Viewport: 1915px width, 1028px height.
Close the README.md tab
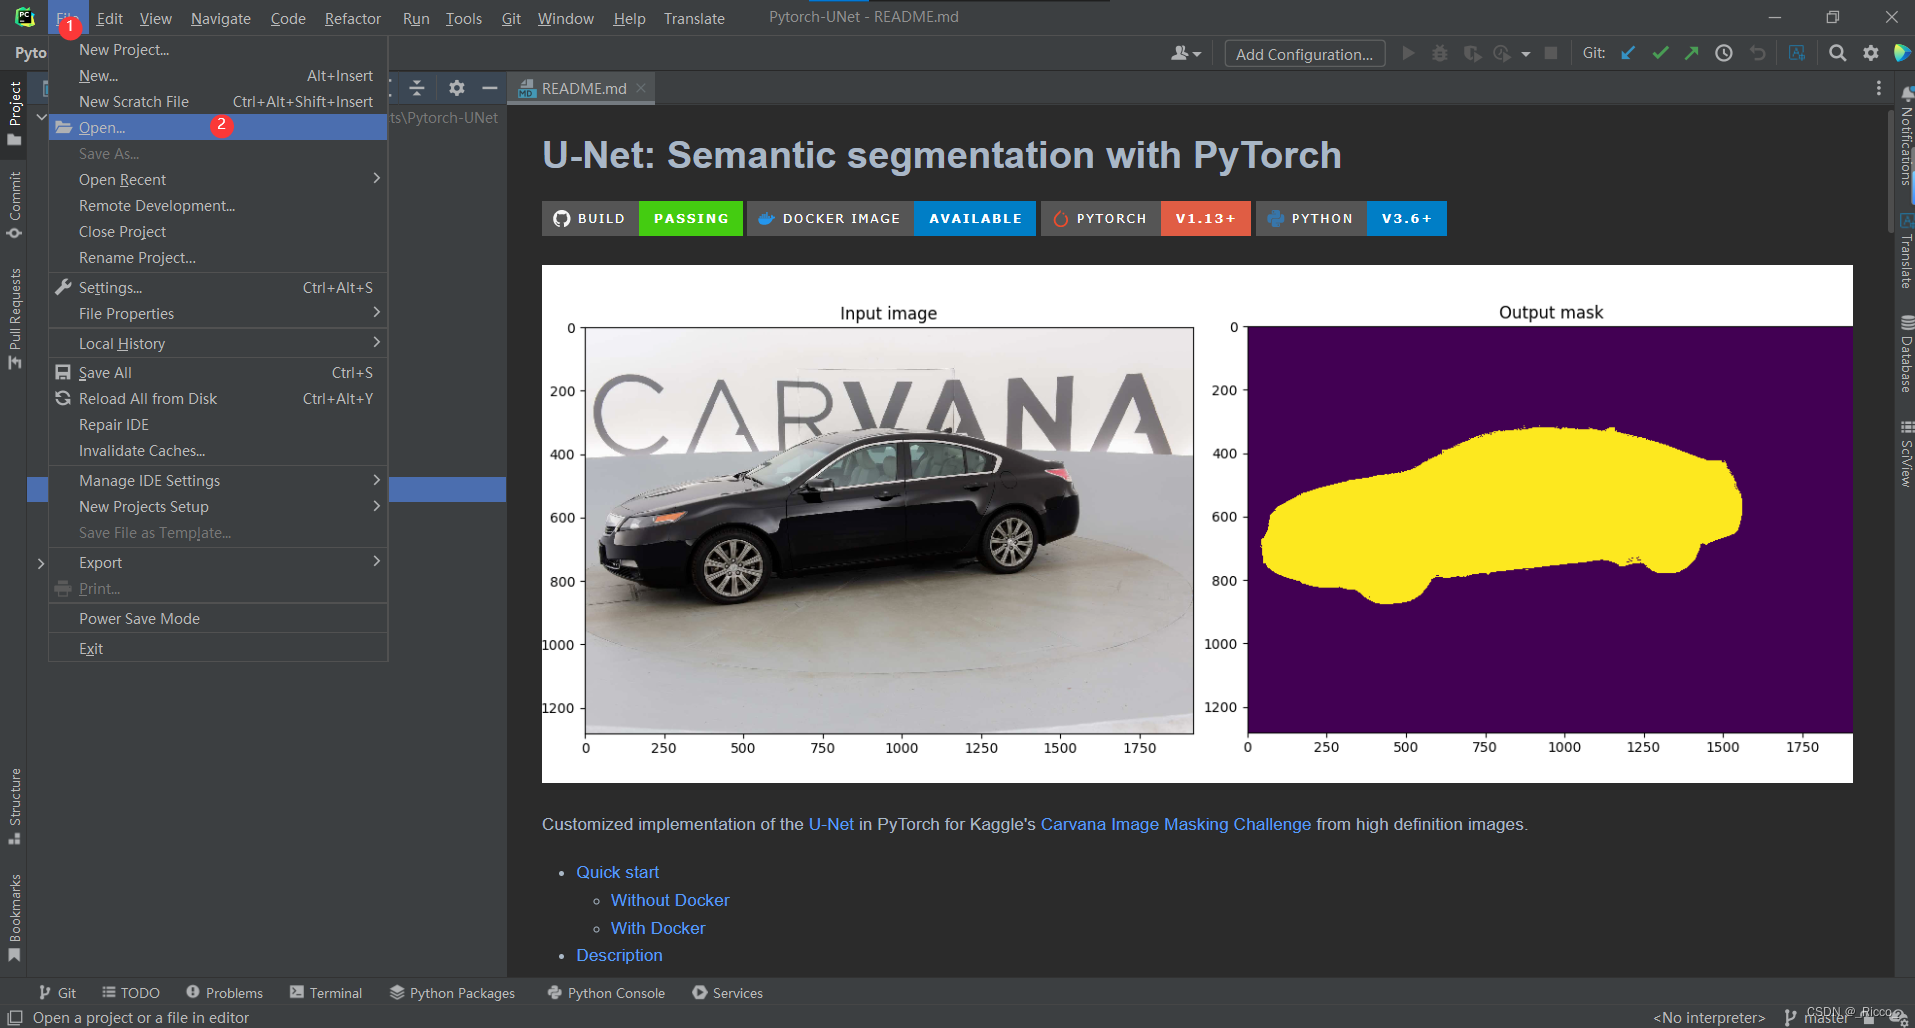tap(641, 88)
